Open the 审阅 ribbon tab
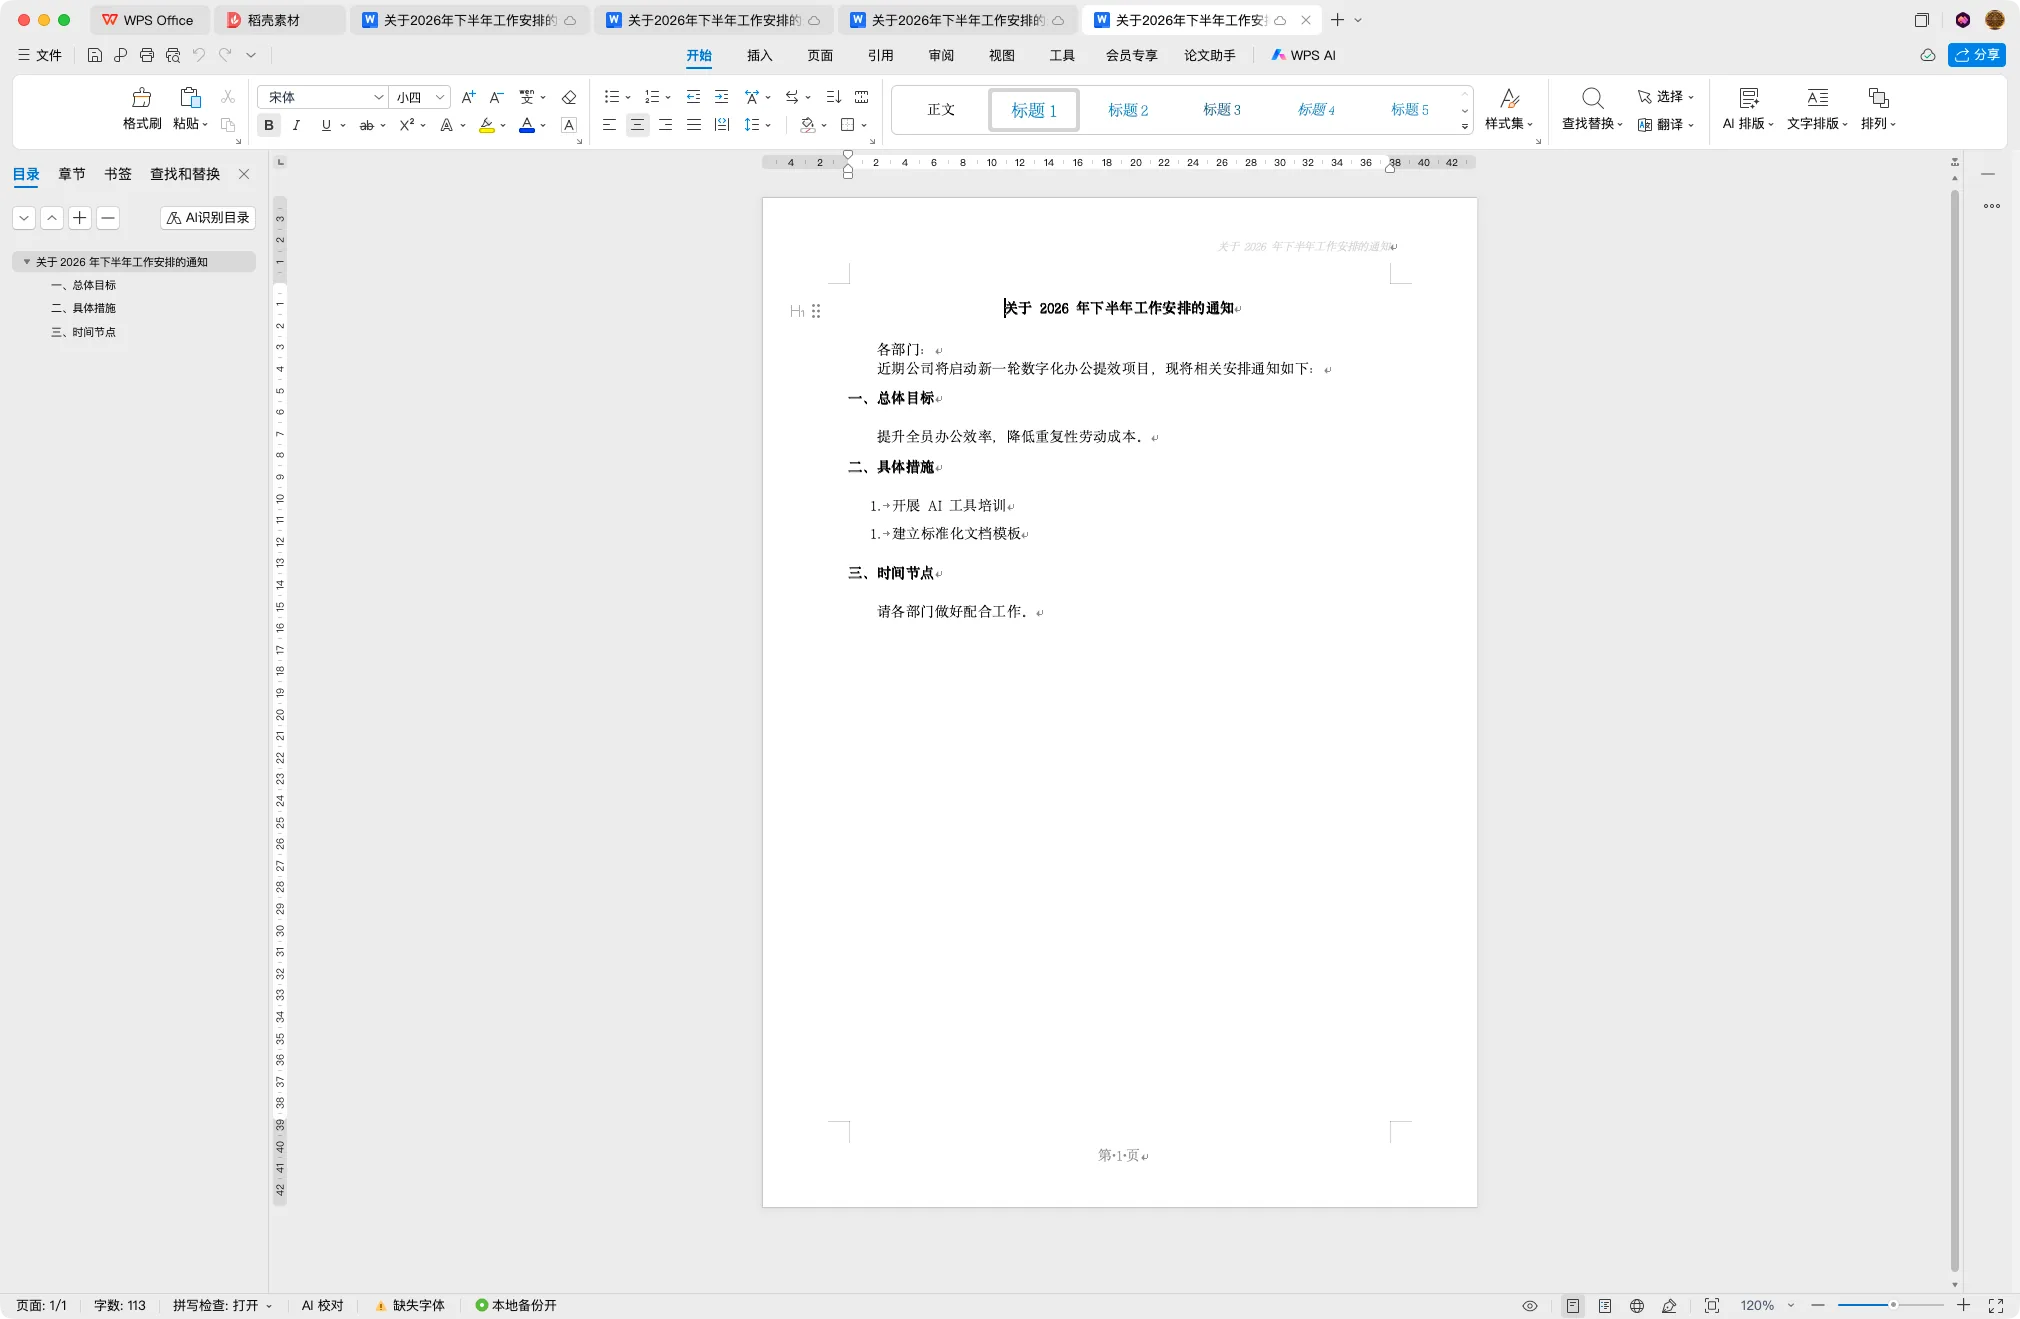Screen dimensions: 2020x1319 [x=941, y=55]
